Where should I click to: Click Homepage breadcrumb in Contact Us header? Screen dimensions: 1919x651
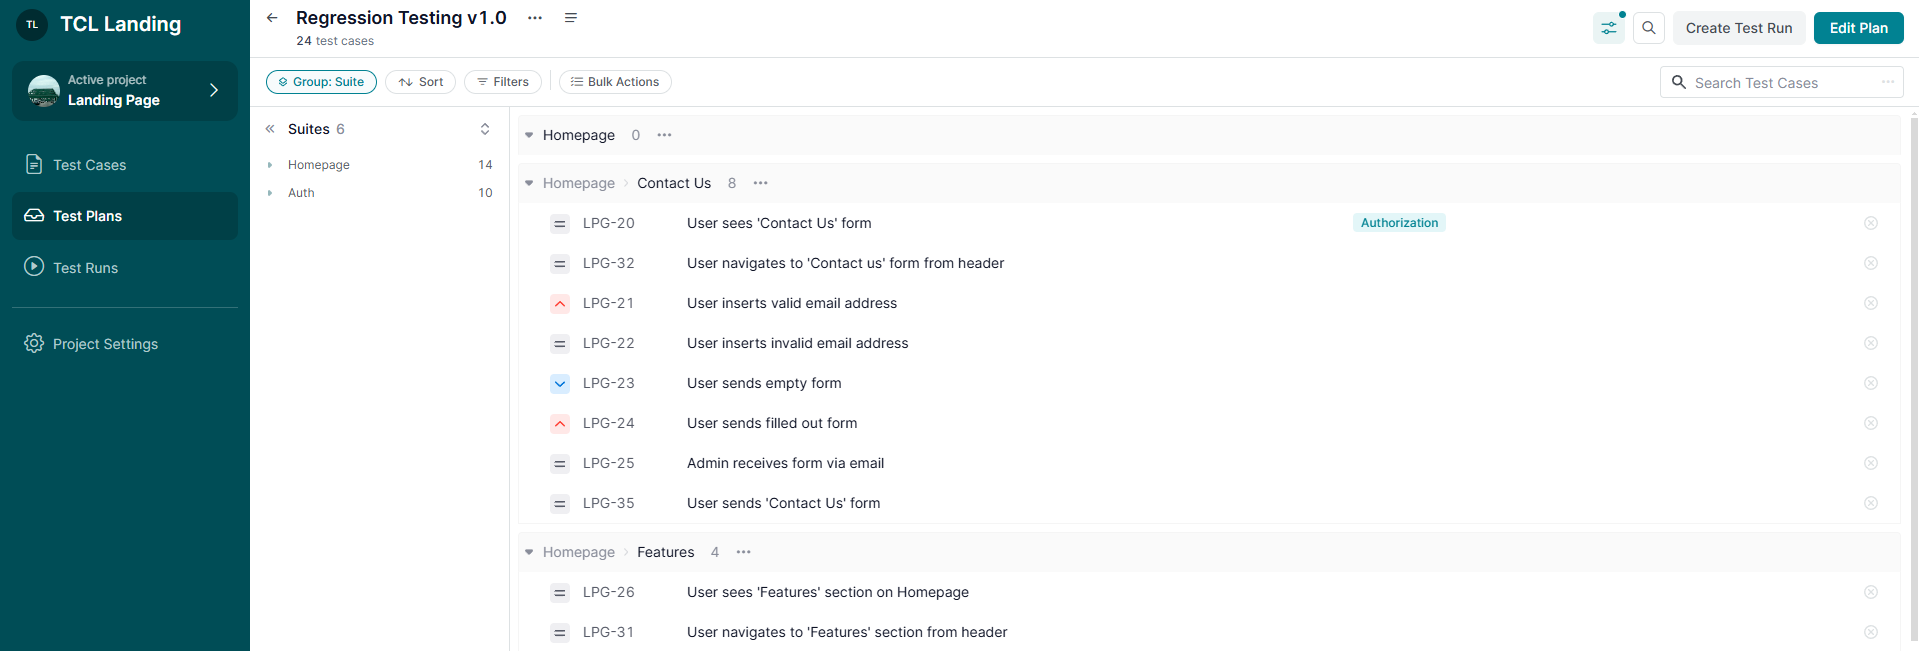578,183
